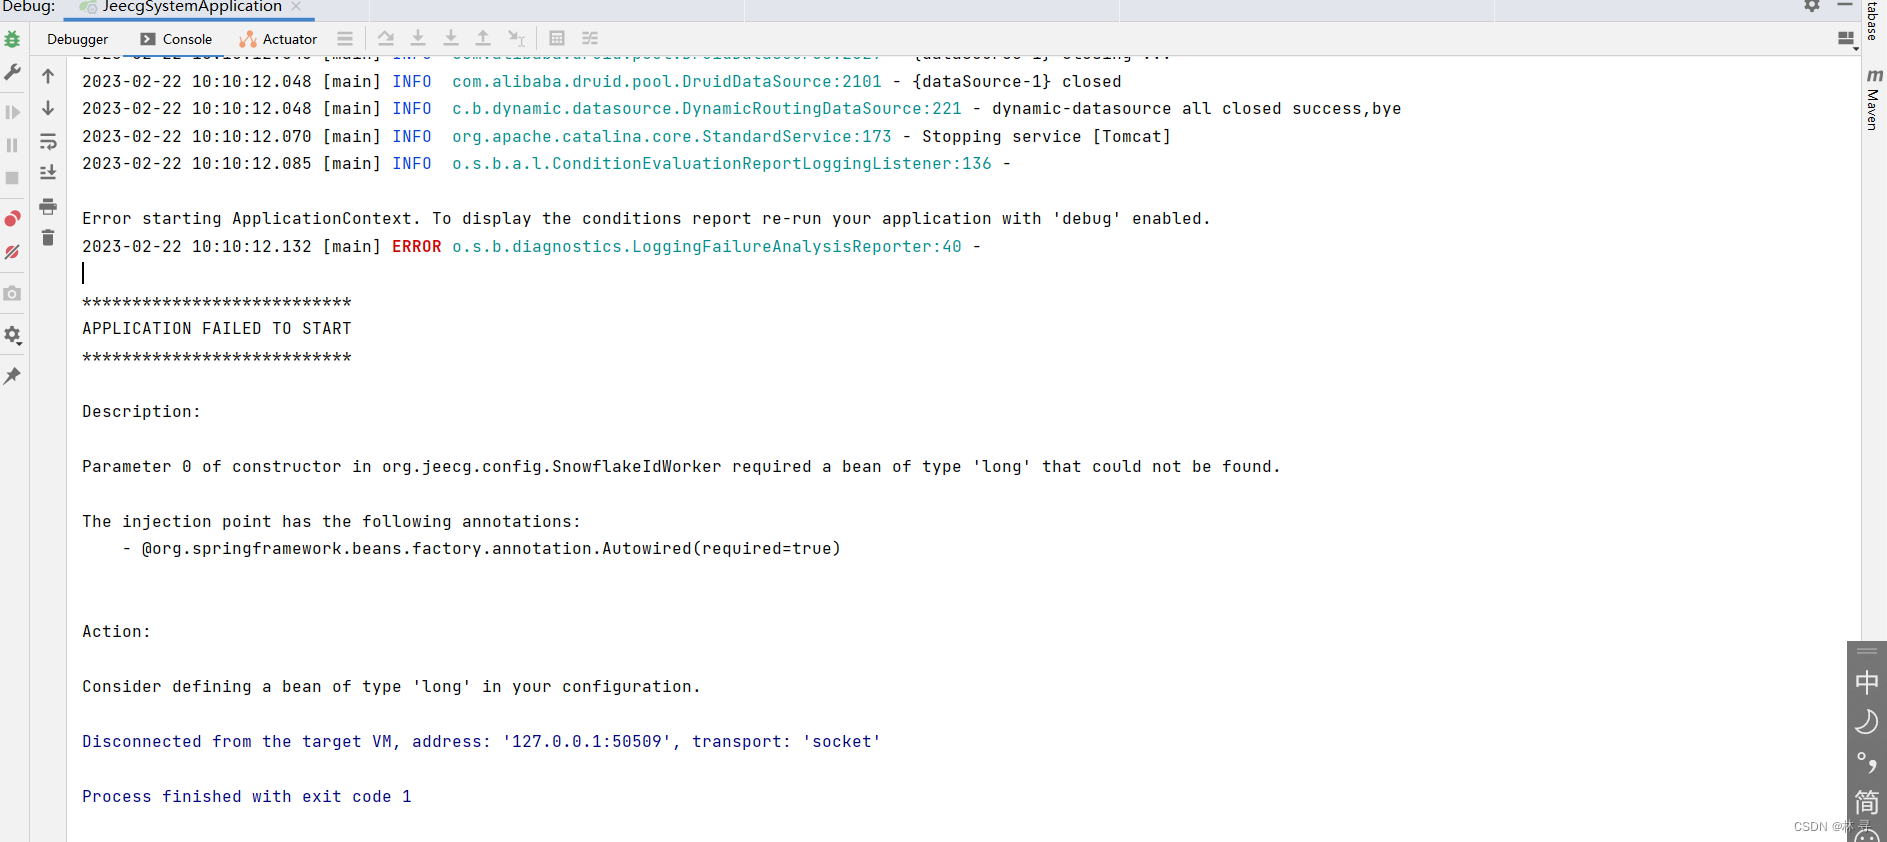This screenshot has height=842, width=1887.
Task: Click the DruidDataSource:2101 source link
Action: [667, 82]
